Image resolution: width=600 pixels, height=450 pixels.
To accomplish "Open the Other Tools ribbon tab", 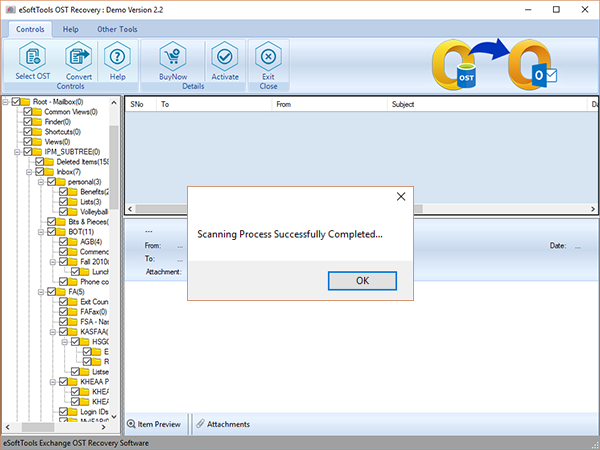I will click(x=117, y=29).
